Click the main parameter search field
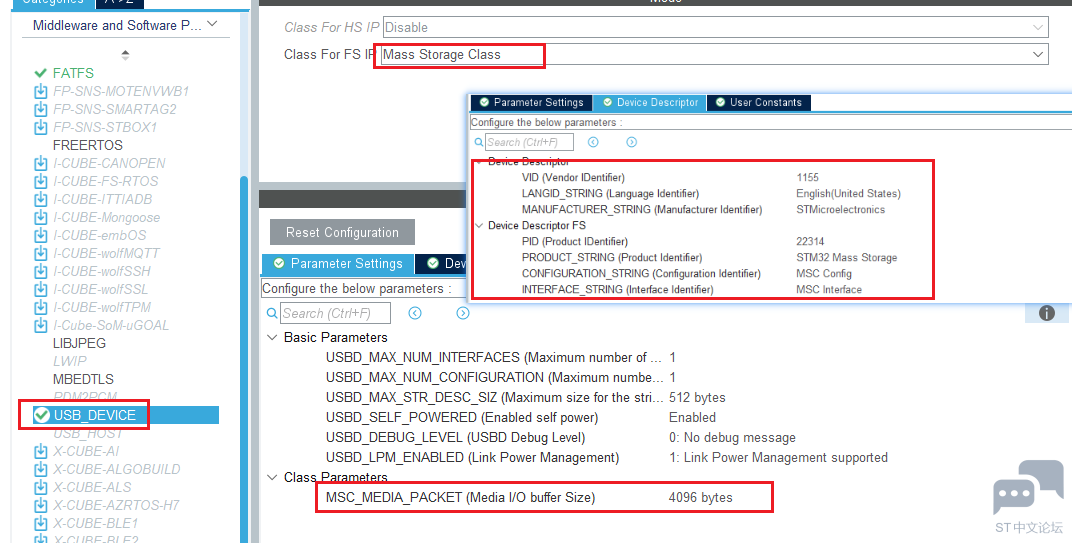Screen dimensions: 1072x543 [x=335, y=313]
